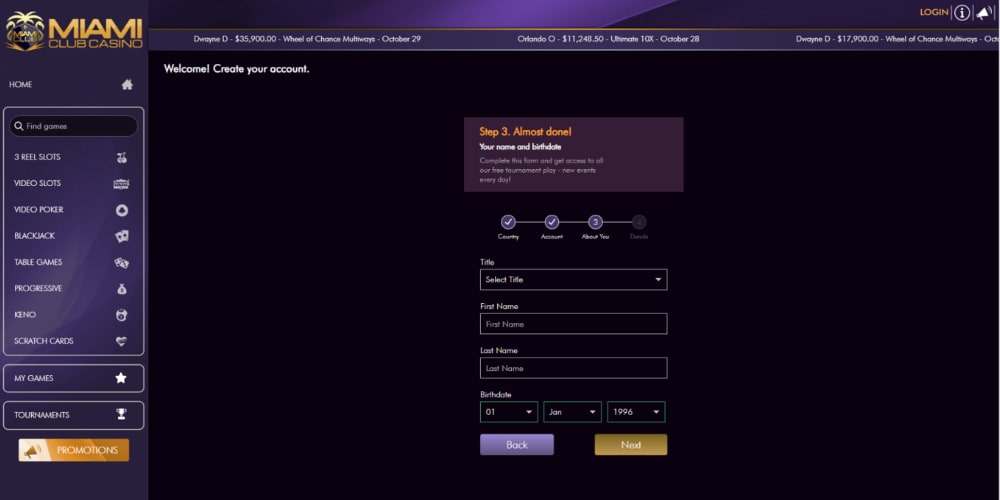1000x500 pixels.
Task: Click the poker chip icon beside Video Poker
Action: pos(122,210)
